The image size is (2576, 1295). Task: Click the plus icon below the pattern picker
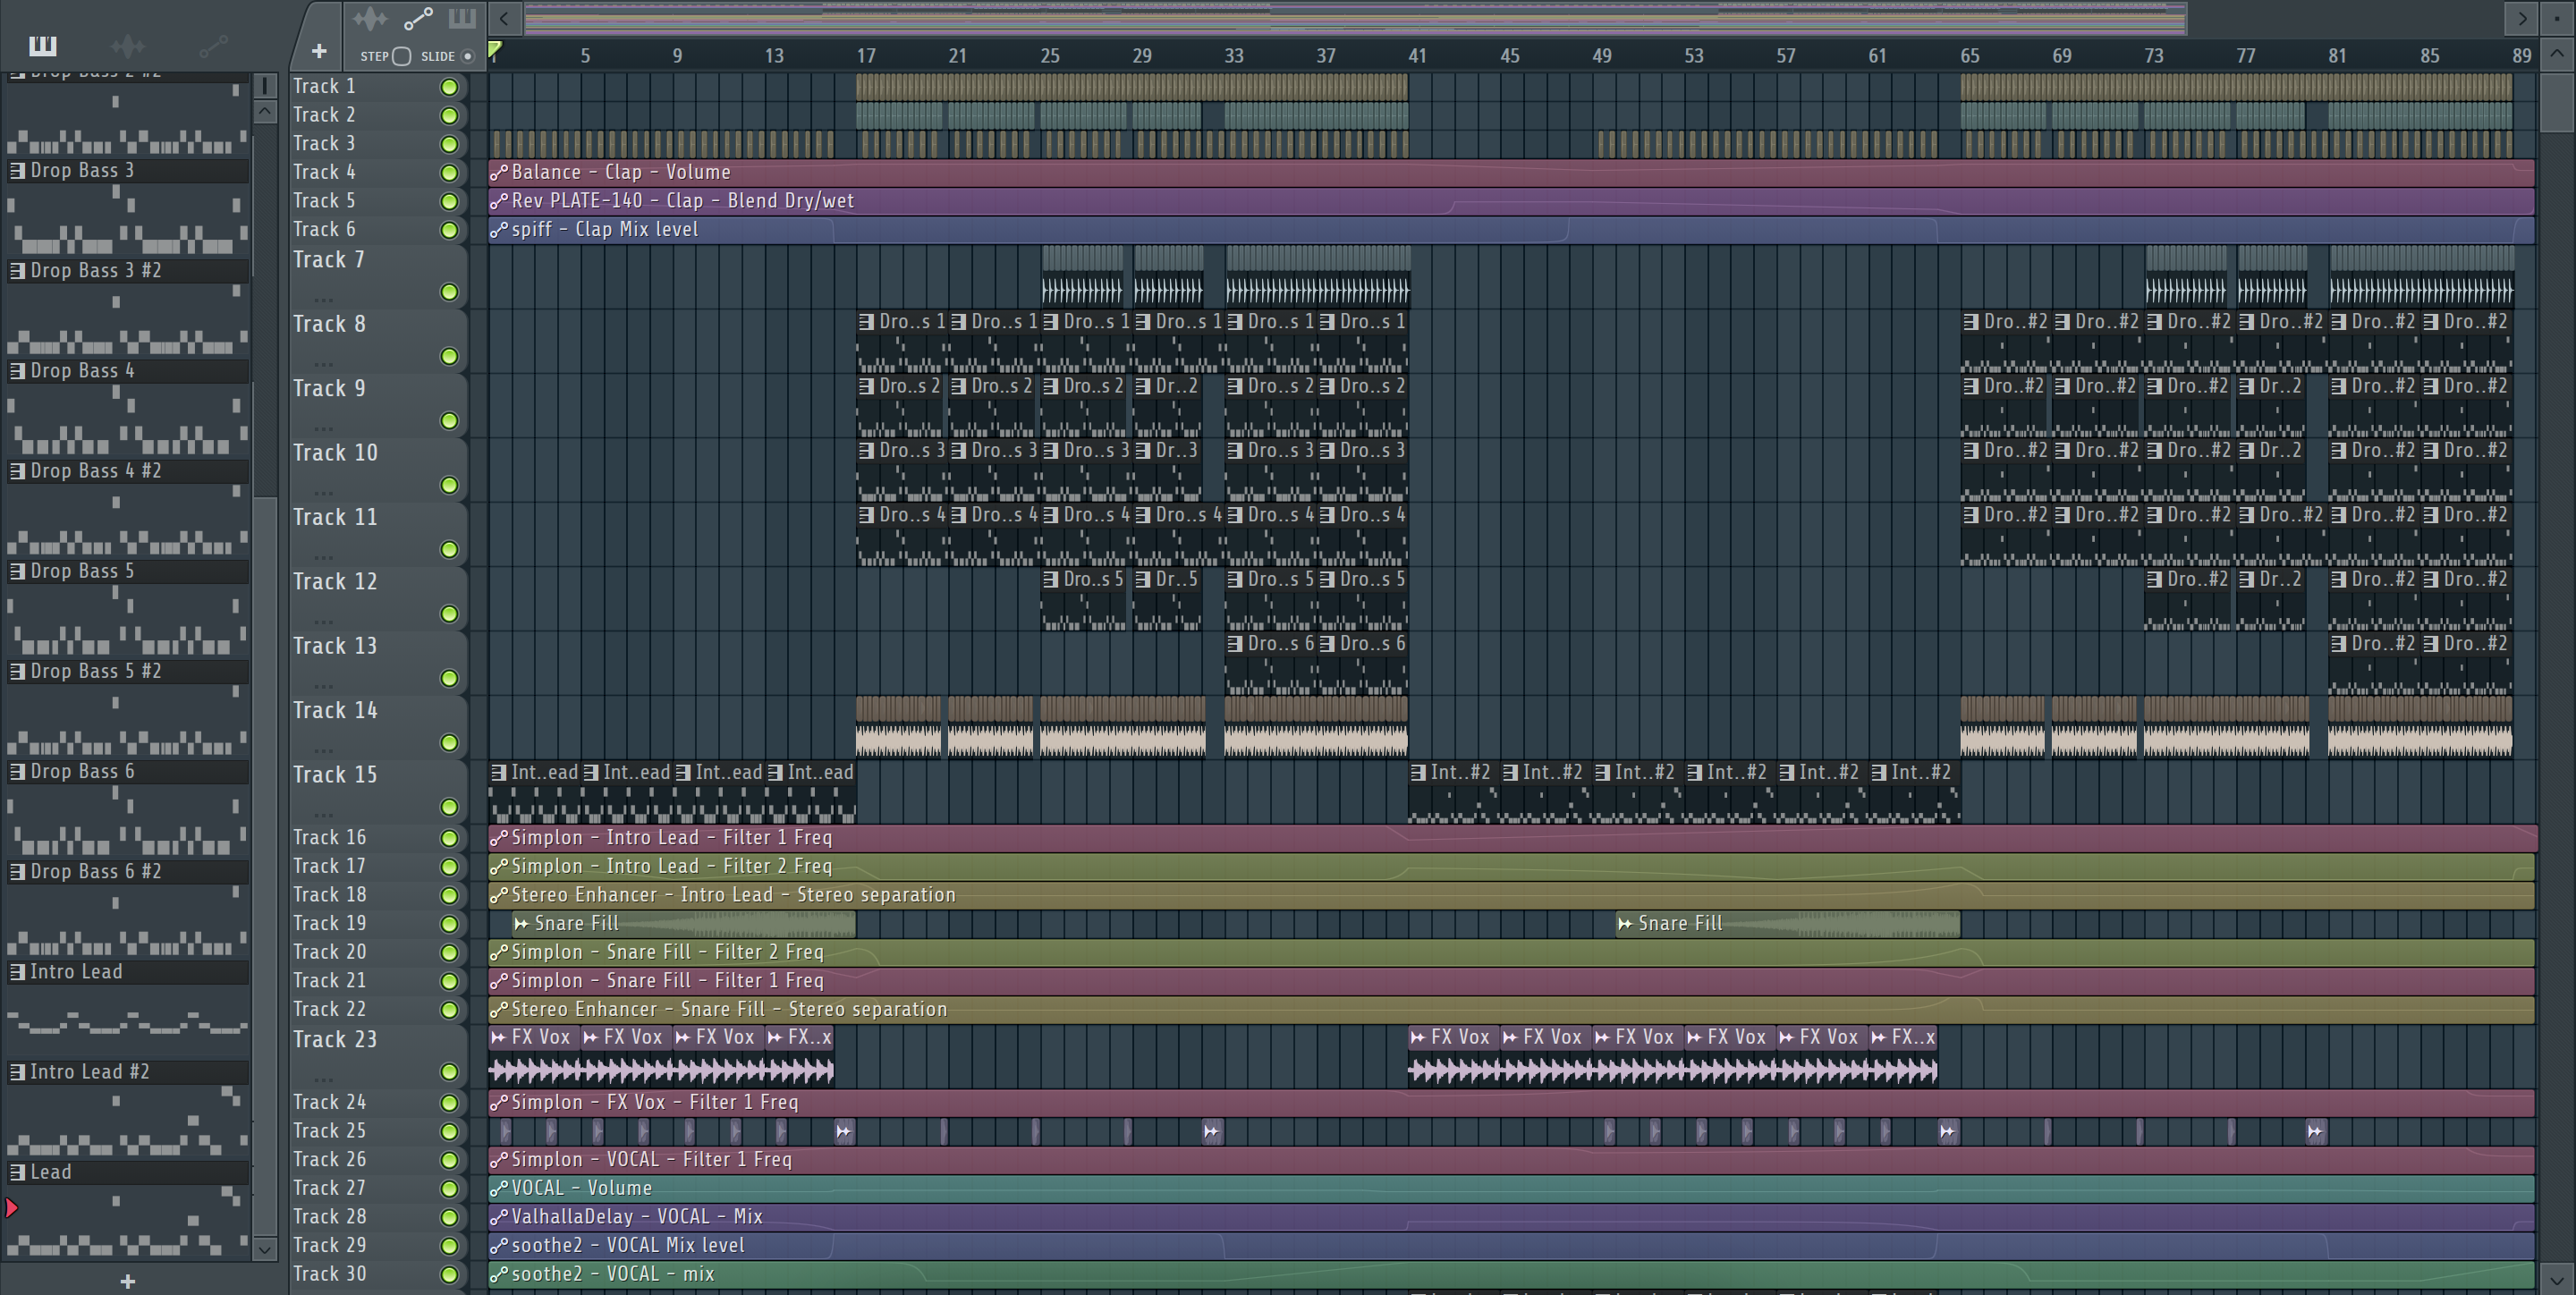coord(127,1281)
